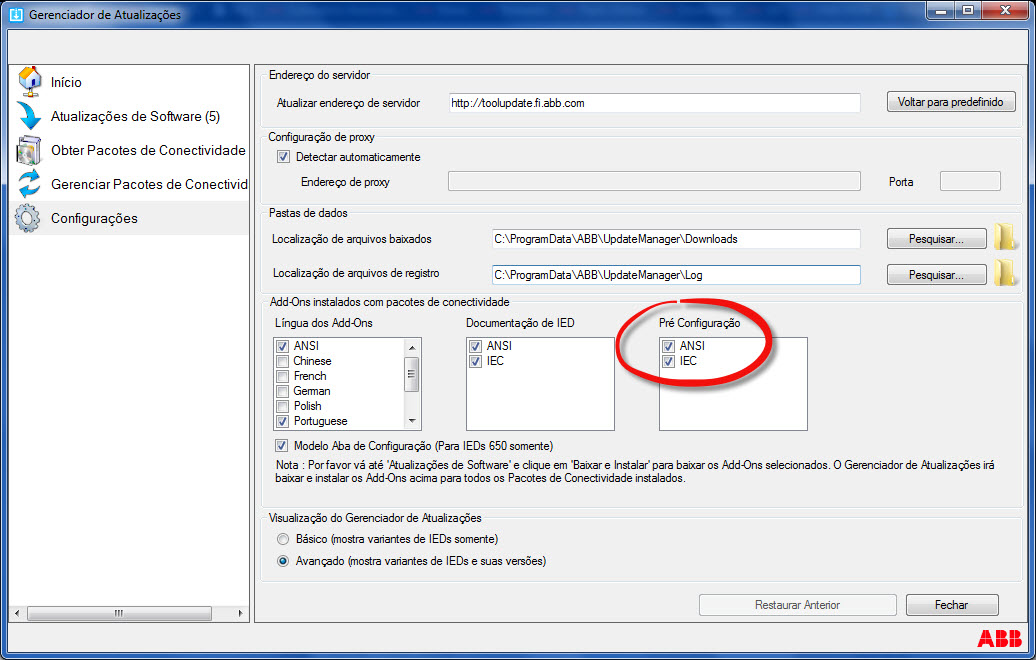Click the Início home icon
Screen dimensions: 1036x660
[x=29, y=81]
